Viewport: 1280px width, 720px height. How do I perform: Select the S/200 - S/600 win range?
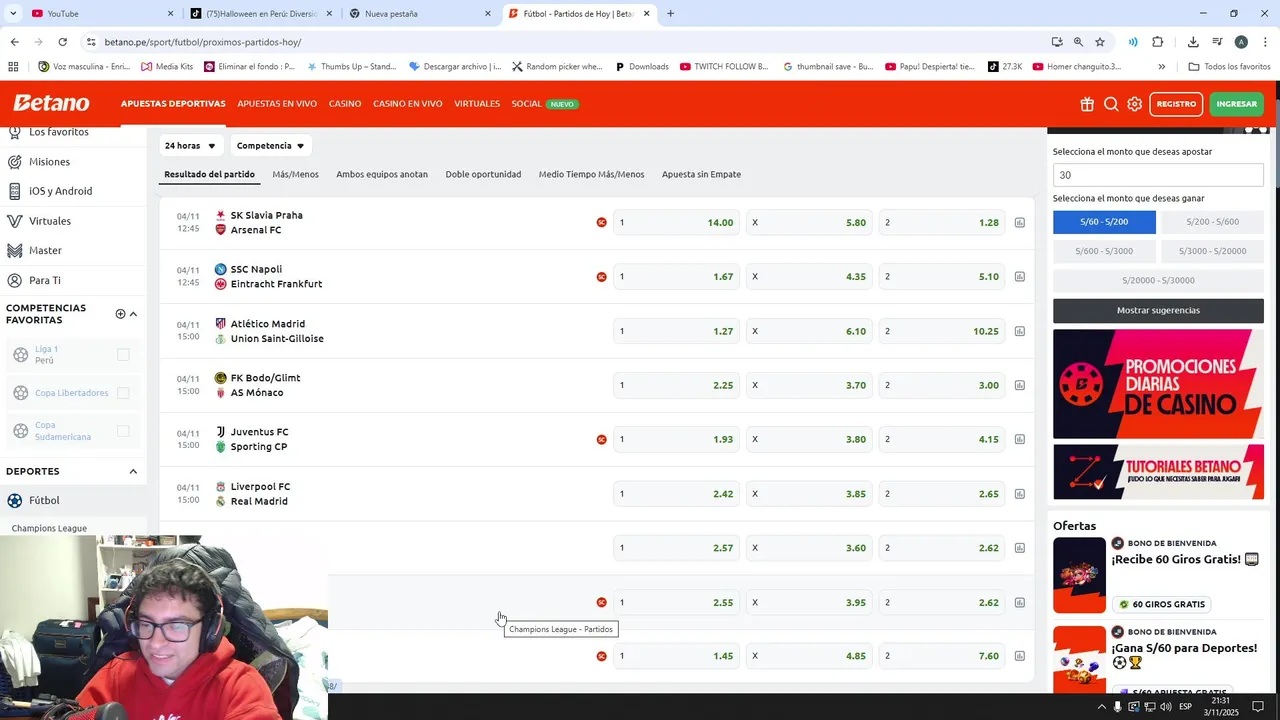(1212, 222)
